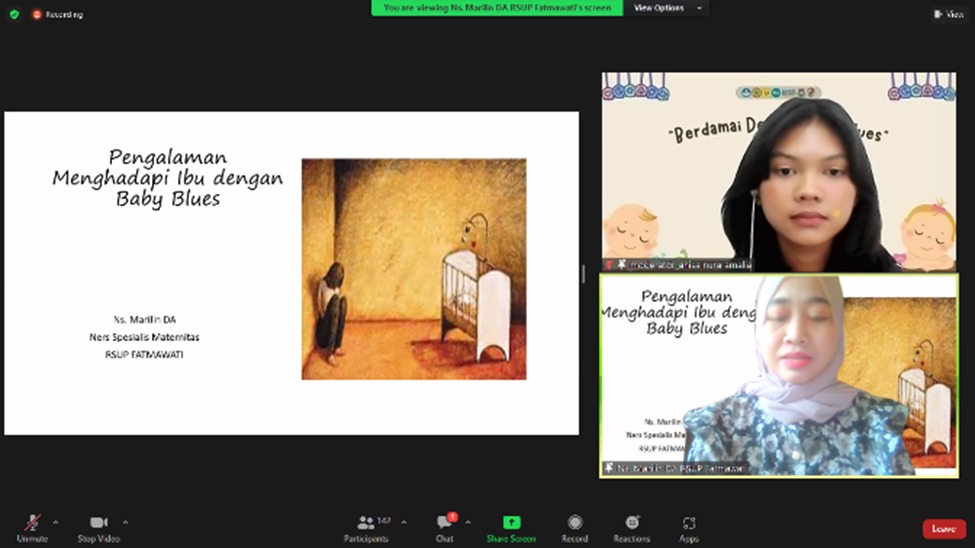Expand audio options arrow beside Unmute

(x=56, y=522)
